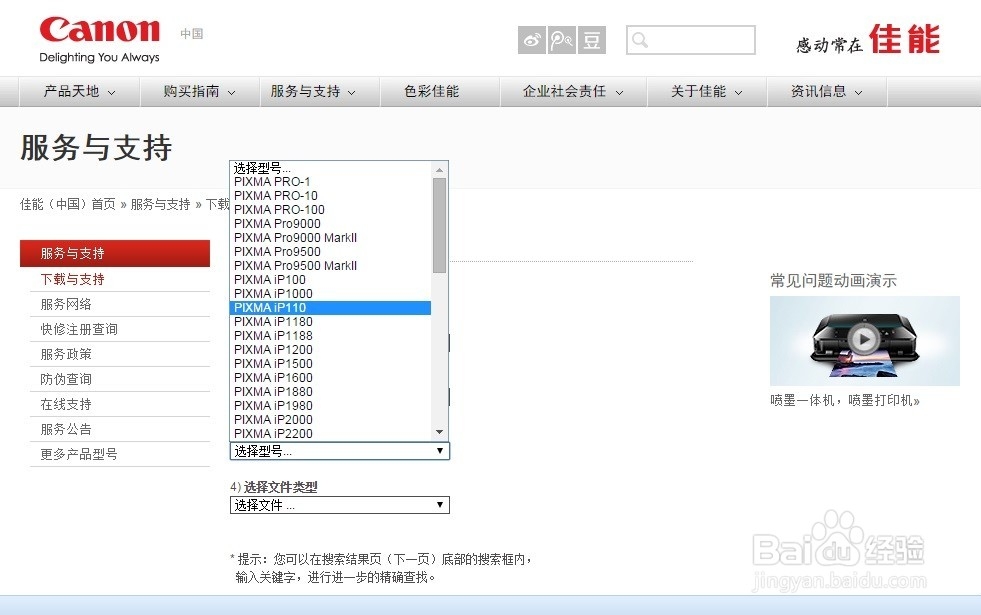Select PIXMA PRO-10 from the list

click(x=331, y=196)
